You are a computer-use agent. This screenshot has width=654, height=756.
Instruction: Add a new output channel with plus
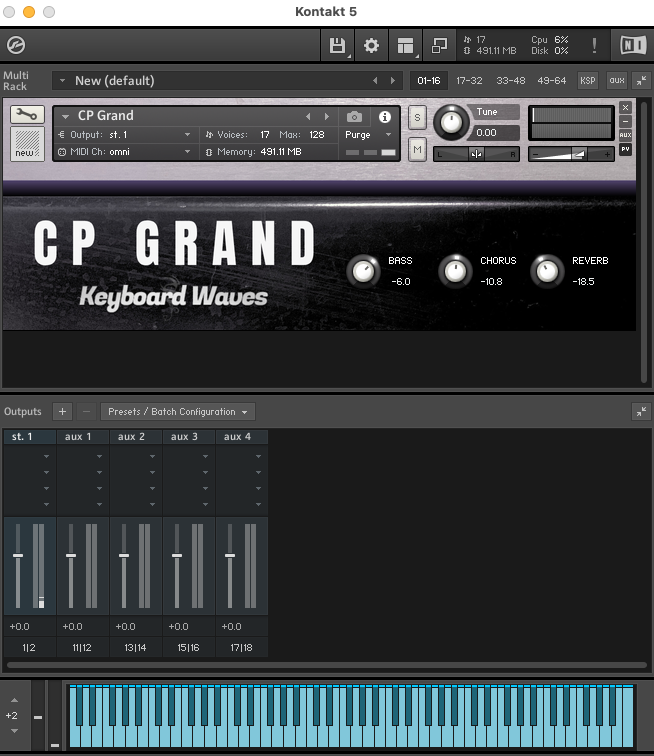pyautogui.click(x=62, y=411)
